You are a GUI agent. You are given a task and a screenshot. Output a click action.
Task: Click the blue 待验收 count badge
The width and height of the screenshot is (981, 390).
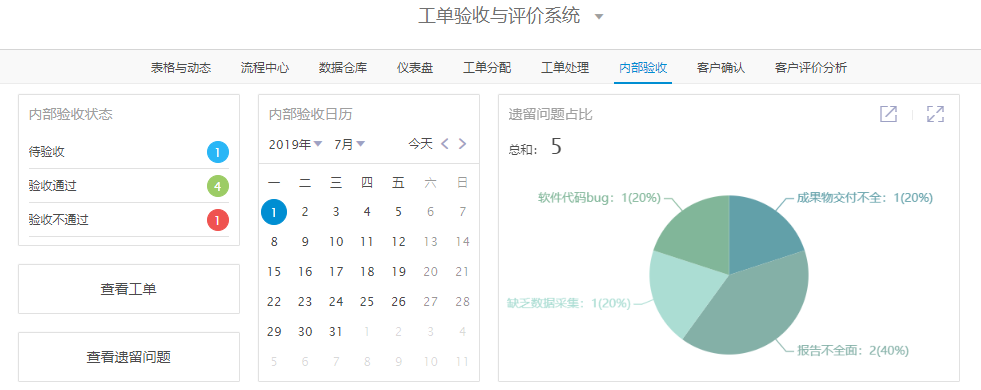pyautogui.click(x=218, y=152)
